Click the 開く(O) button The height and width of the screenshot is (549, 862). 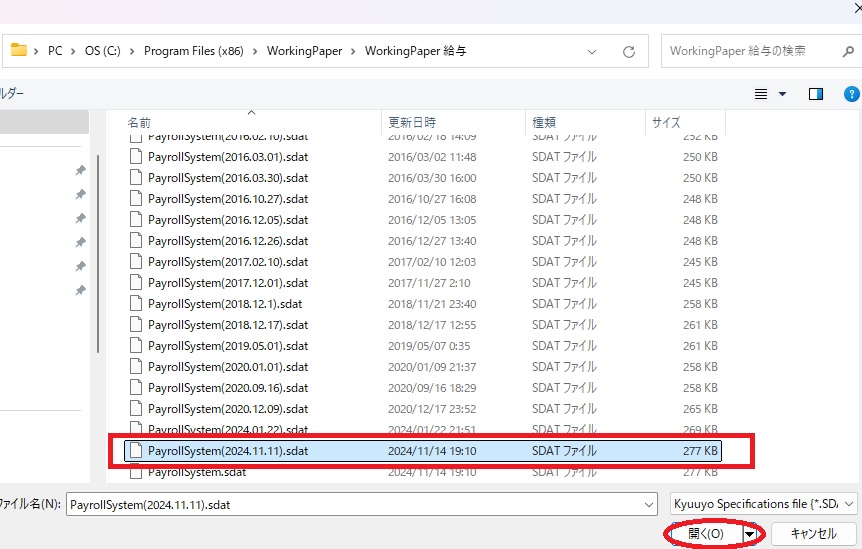[x=705, y=534]
